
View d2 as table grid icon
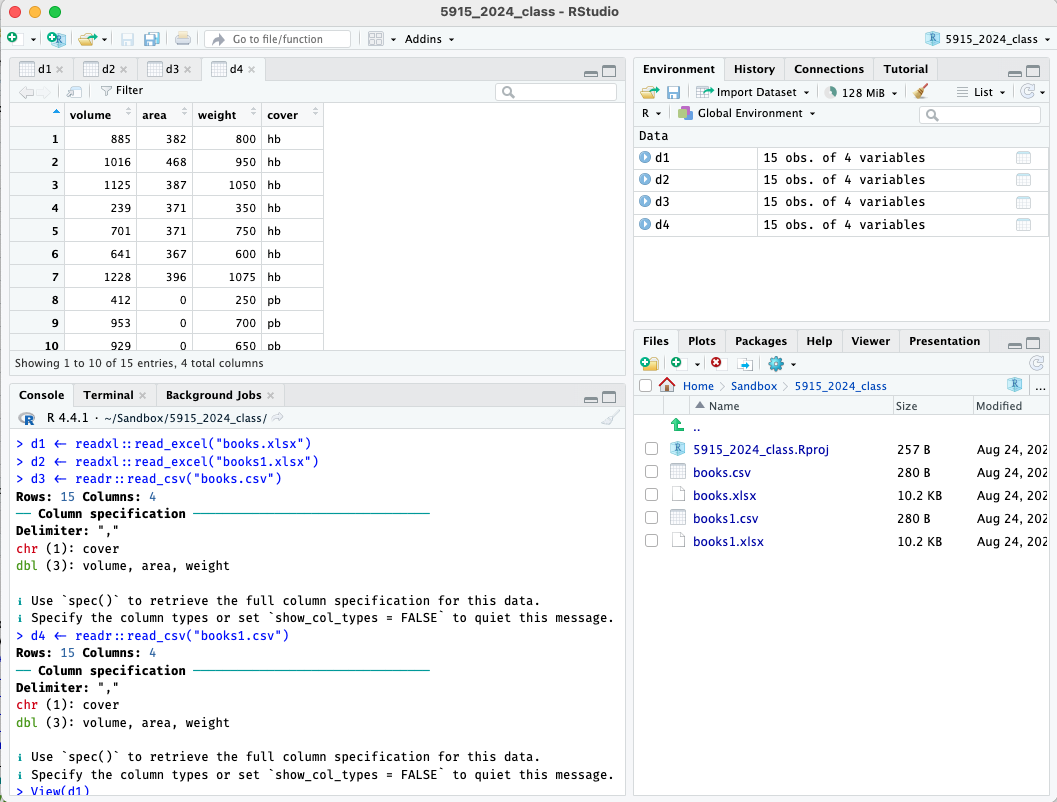(x=1023, y=180)
